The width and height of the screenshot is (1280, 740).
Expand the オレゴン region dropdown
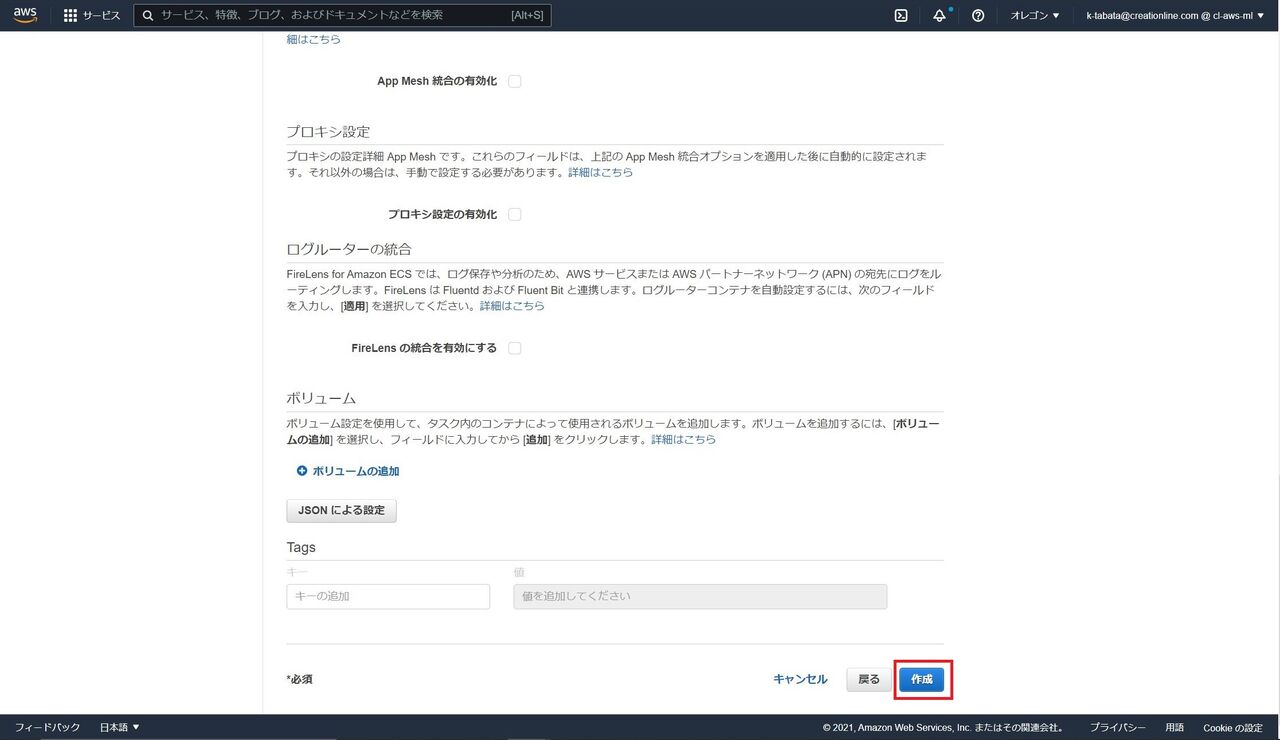(x=1034, y=16)
